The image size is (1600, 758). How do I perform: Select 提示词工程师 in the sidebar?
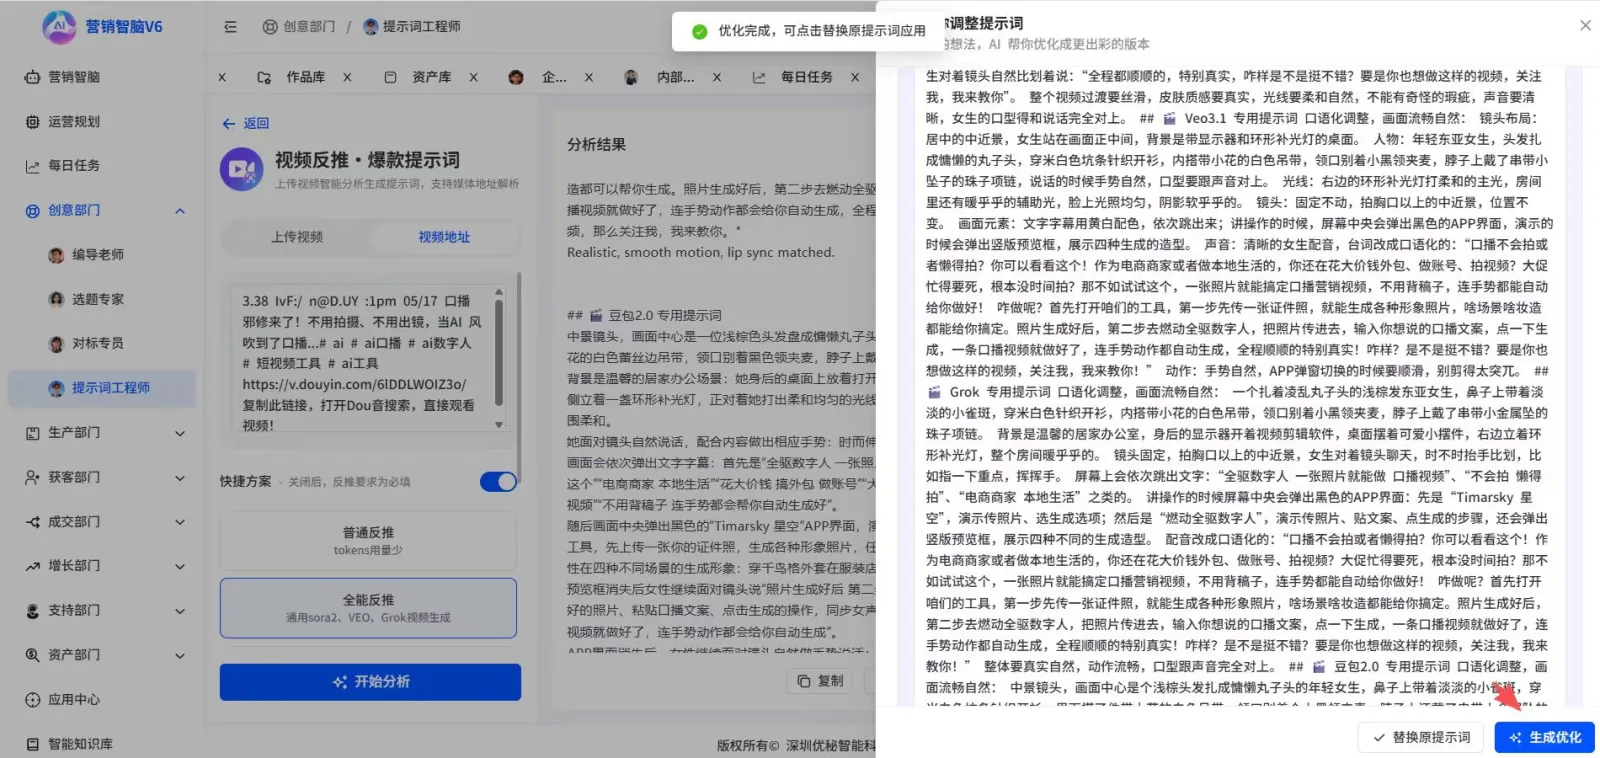point(102,388)
